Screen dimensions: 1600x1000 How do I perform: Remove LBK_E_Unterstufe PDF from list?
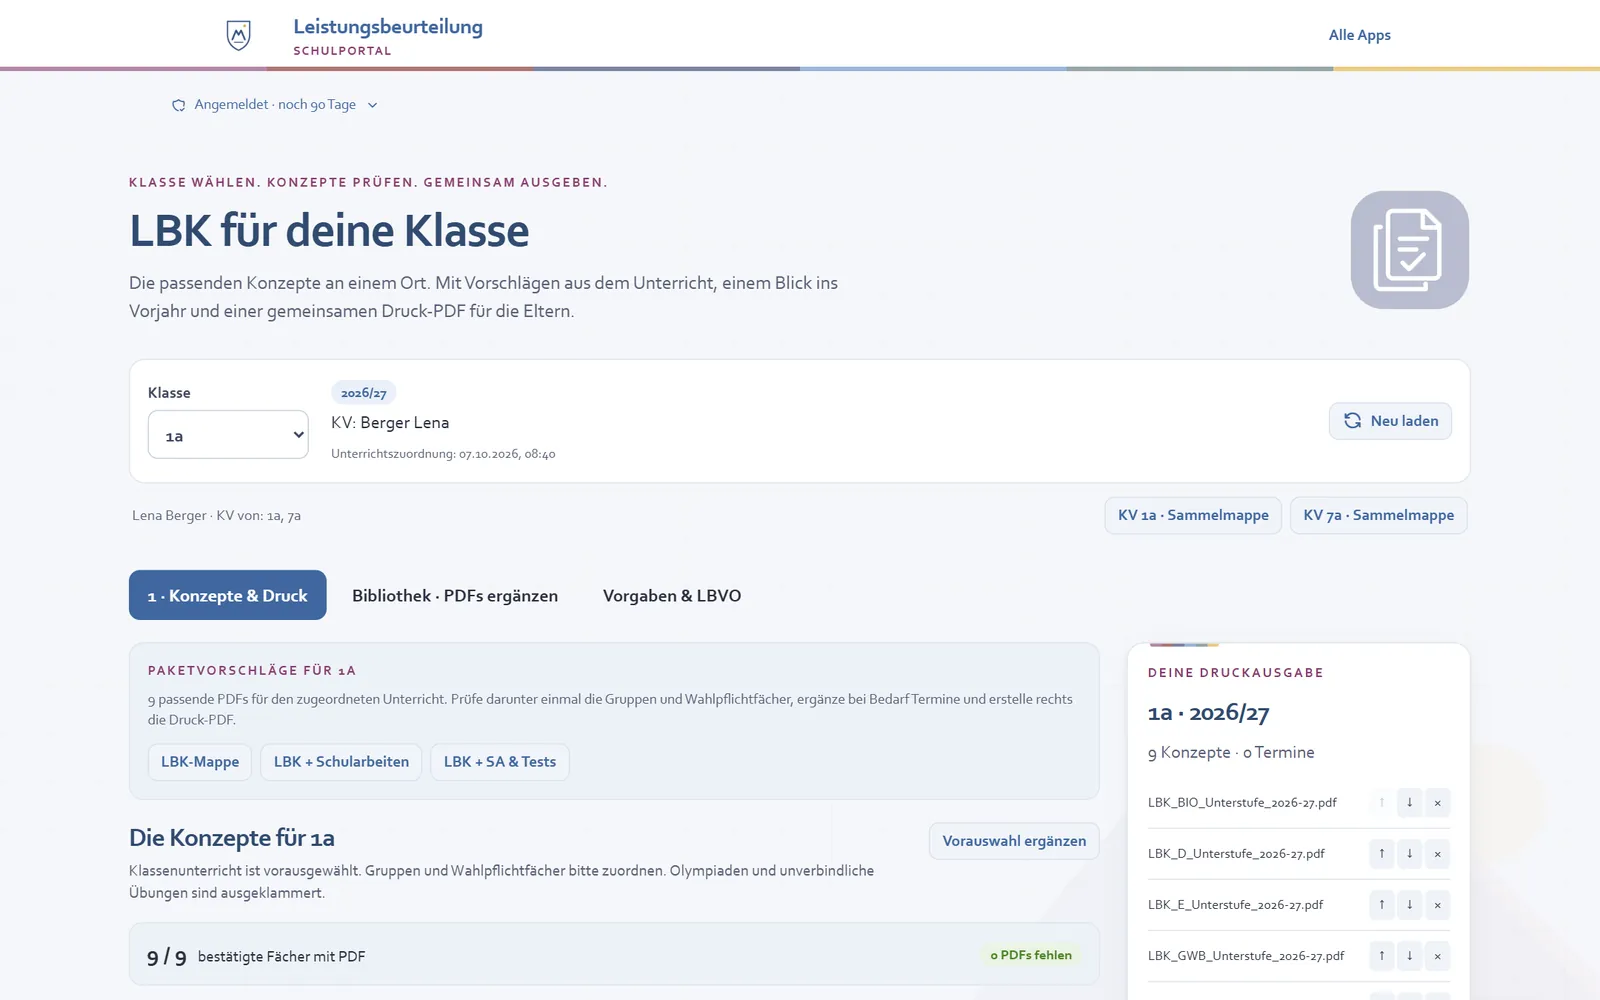point(1437,904)
